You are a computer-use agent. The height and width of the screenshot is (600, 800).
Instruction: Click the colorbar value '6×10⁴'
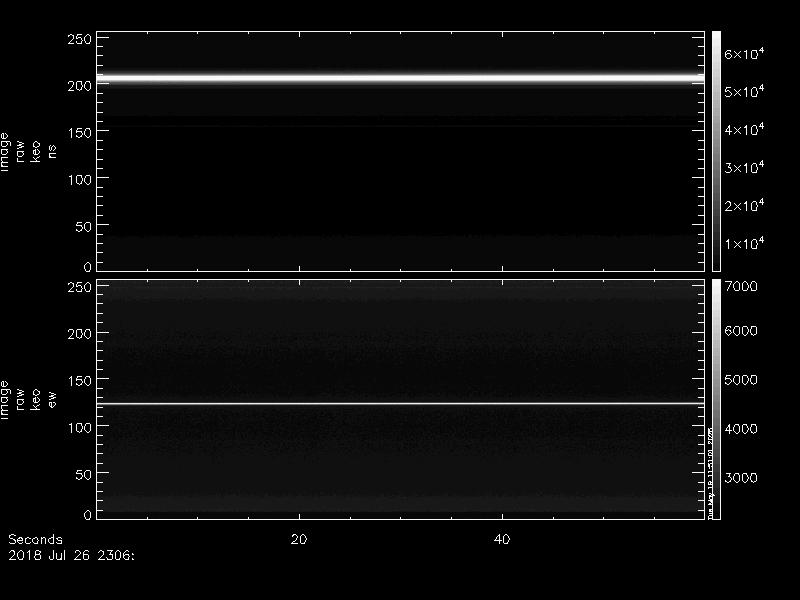[x=744, y=53]
